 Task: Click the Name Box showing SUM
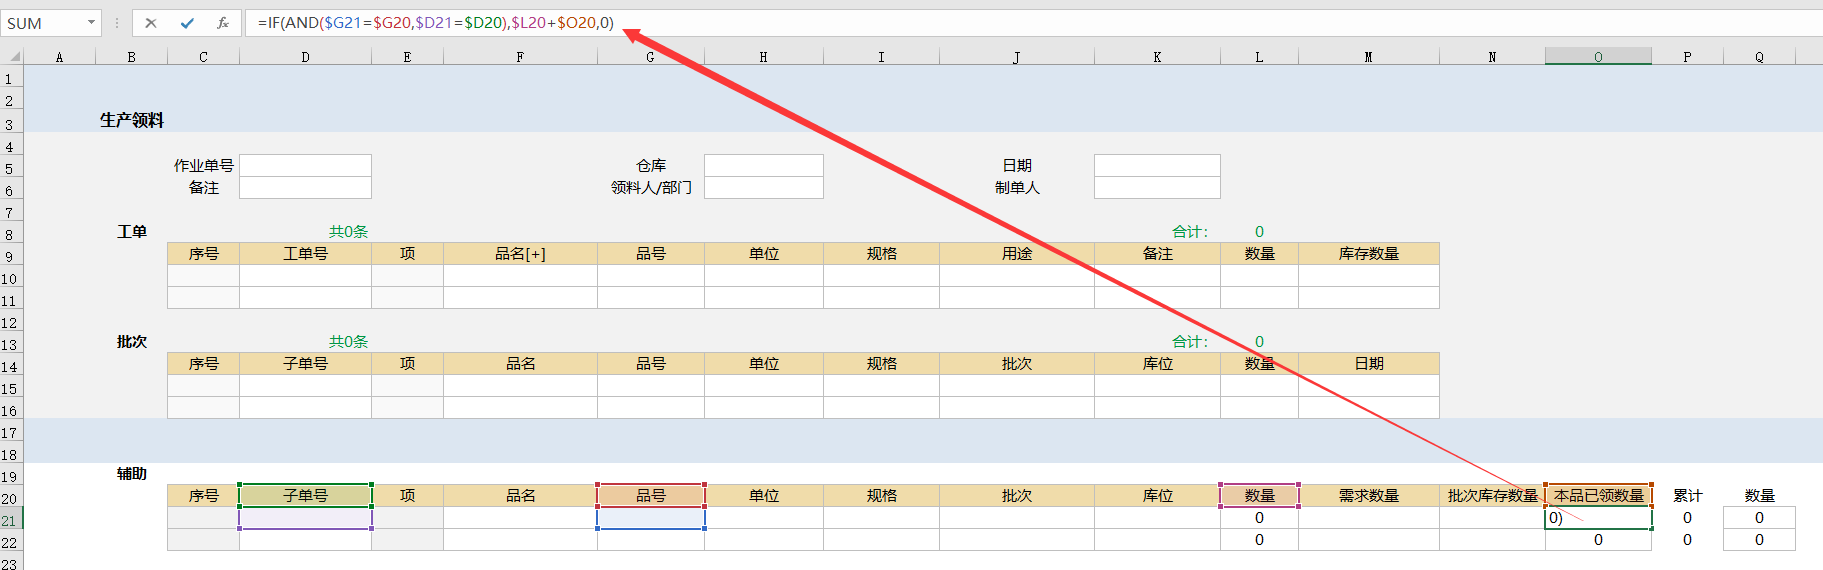coord(42,23)
